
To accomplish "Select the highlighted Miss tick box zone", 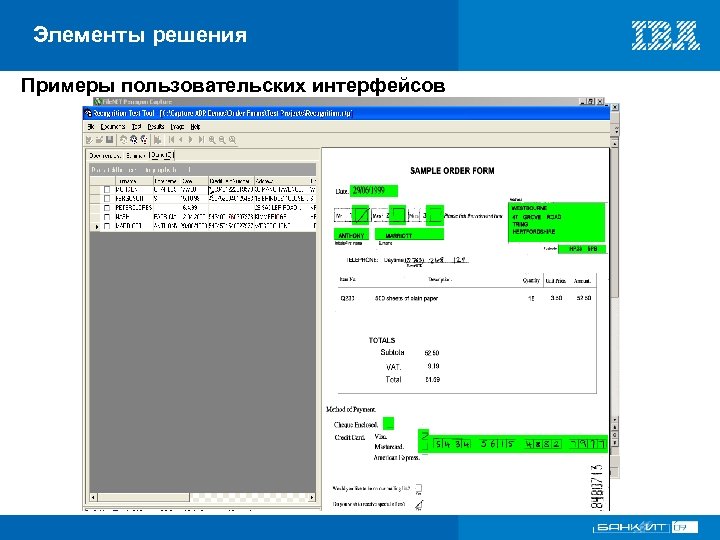I will (434, 215).
